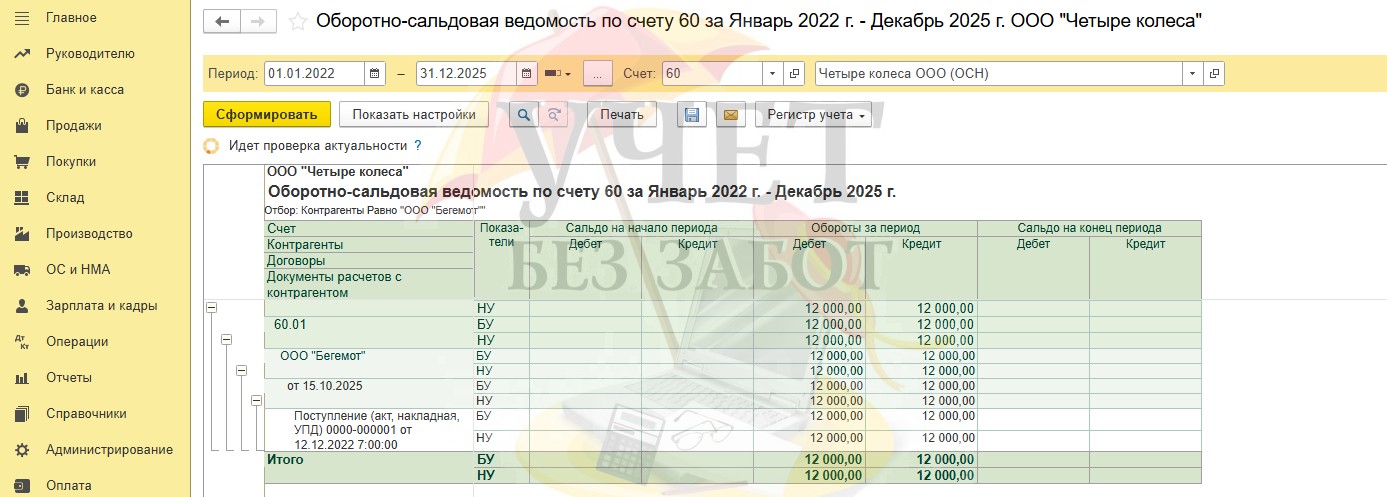Click the Показать настройки button

click(x=414, y=114)
